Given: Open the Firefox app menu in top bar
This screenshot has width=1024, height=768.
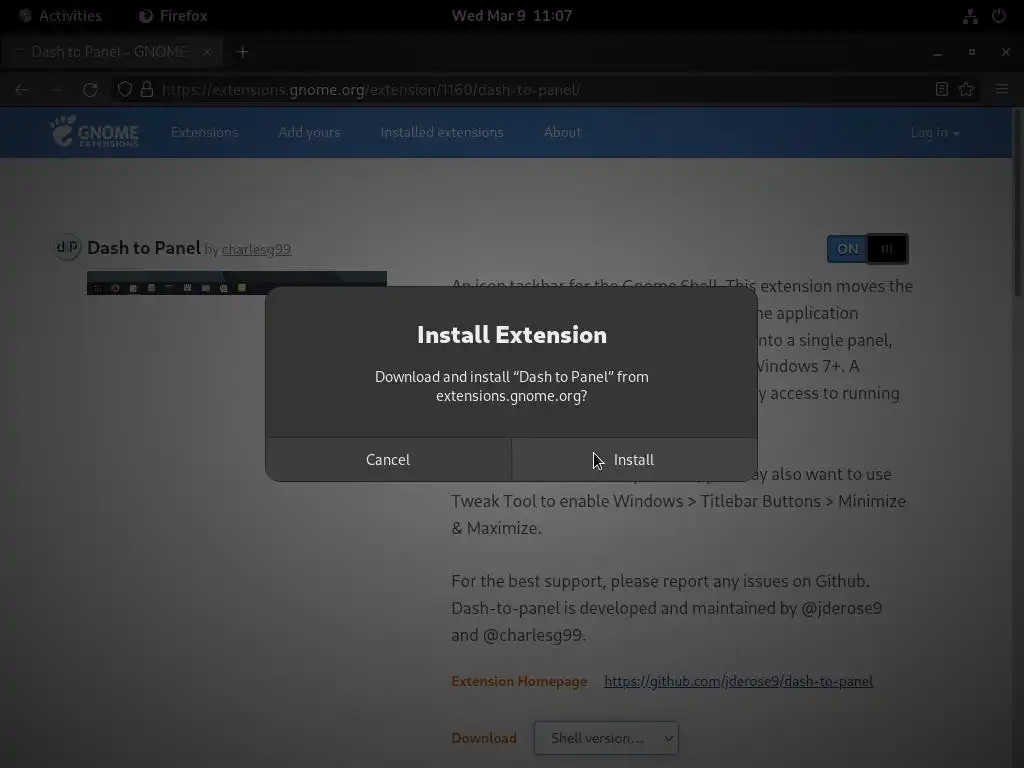Looking at the screenshot, I should [x=174, y=16].
